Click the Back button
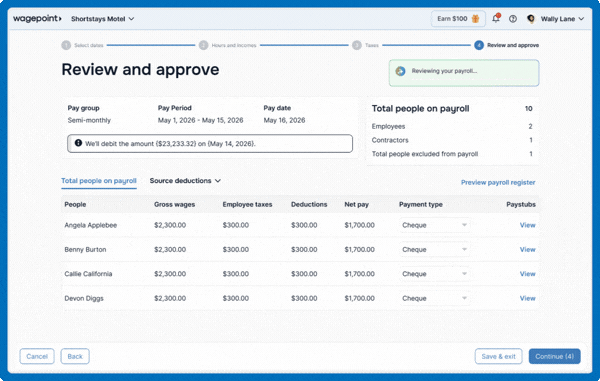 (x=75, y=356)
